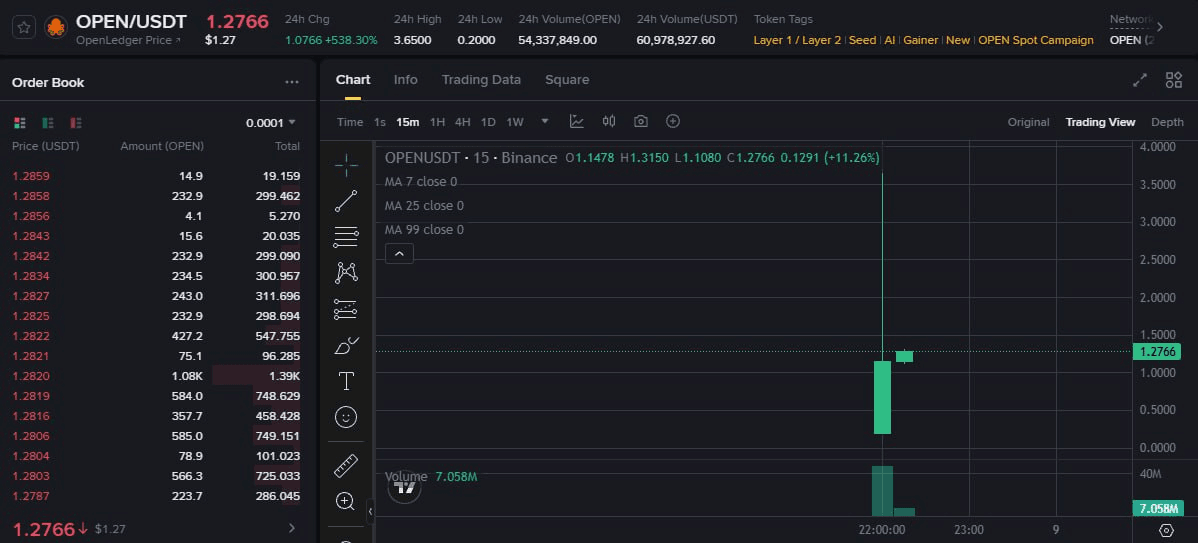
Task: Select the Text annotation tool
Action: [346, 381]
